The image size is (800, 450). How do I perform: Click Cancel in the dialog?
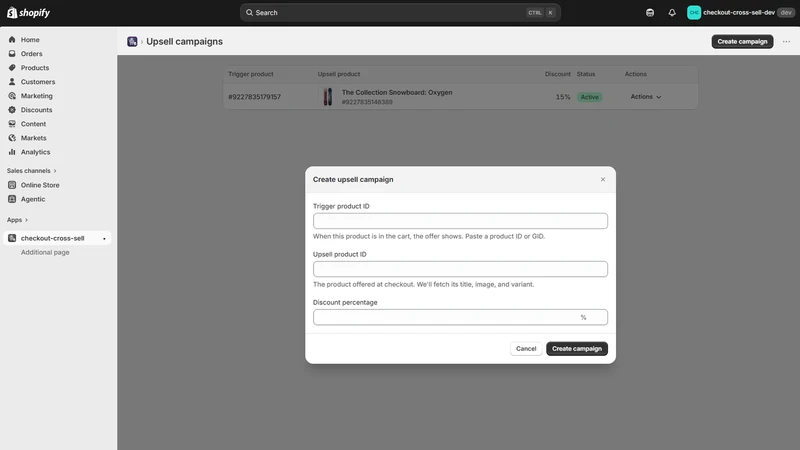(x=526, y=348)
